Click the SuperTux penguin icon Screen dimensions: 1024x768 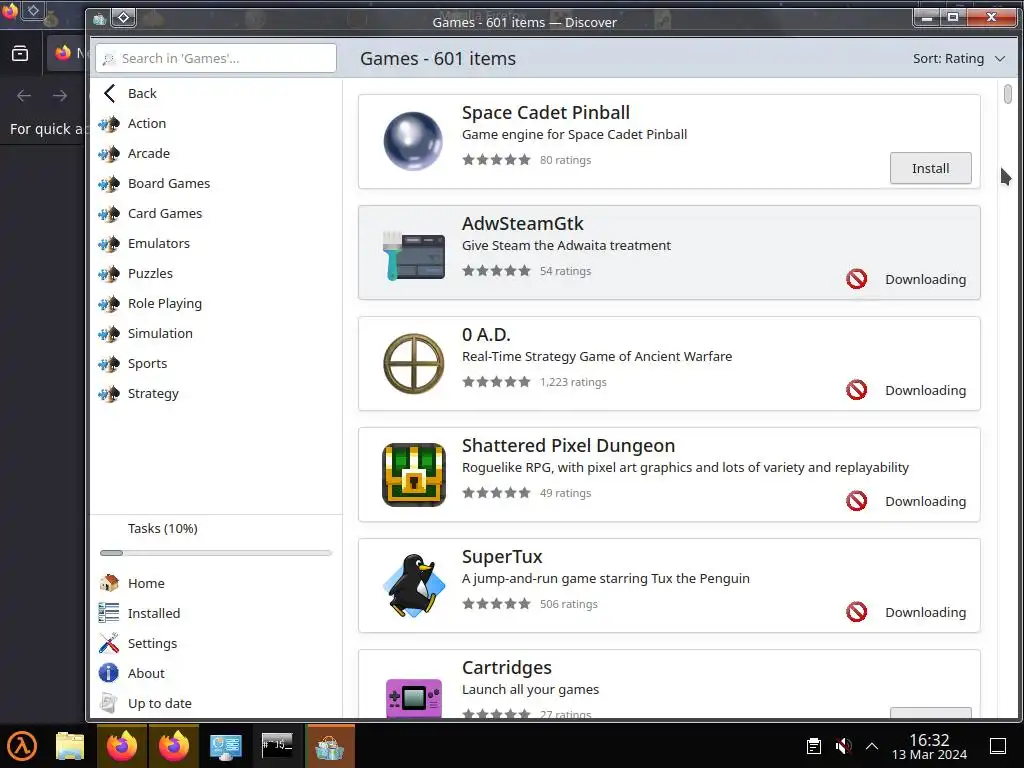[x=413, y=586]
